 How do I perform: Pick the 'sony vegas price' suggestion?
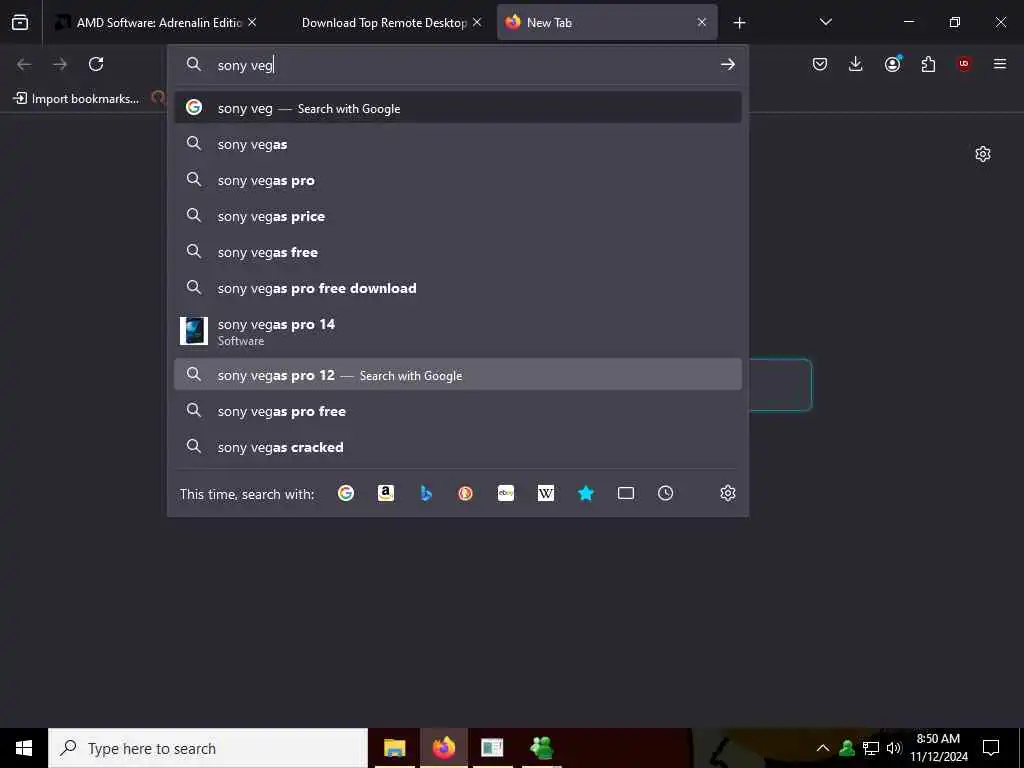point(458,216)
